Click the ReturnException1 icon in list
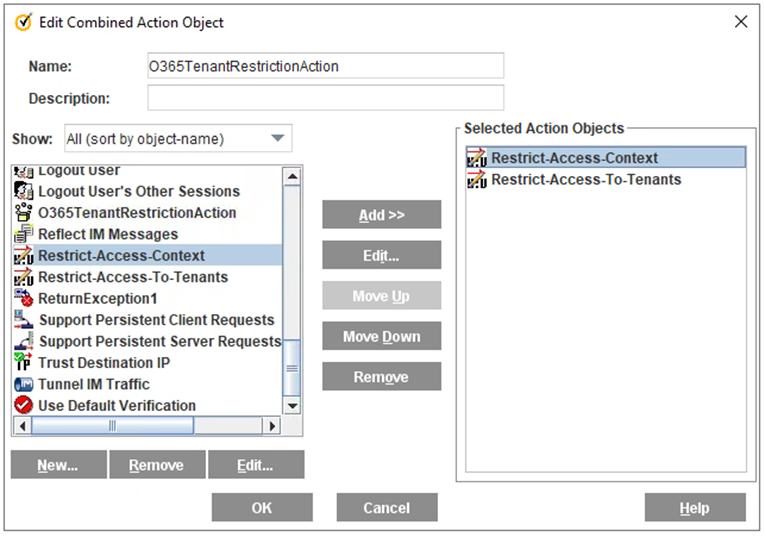Screen dimensions: 765x537 coord(23,298)
